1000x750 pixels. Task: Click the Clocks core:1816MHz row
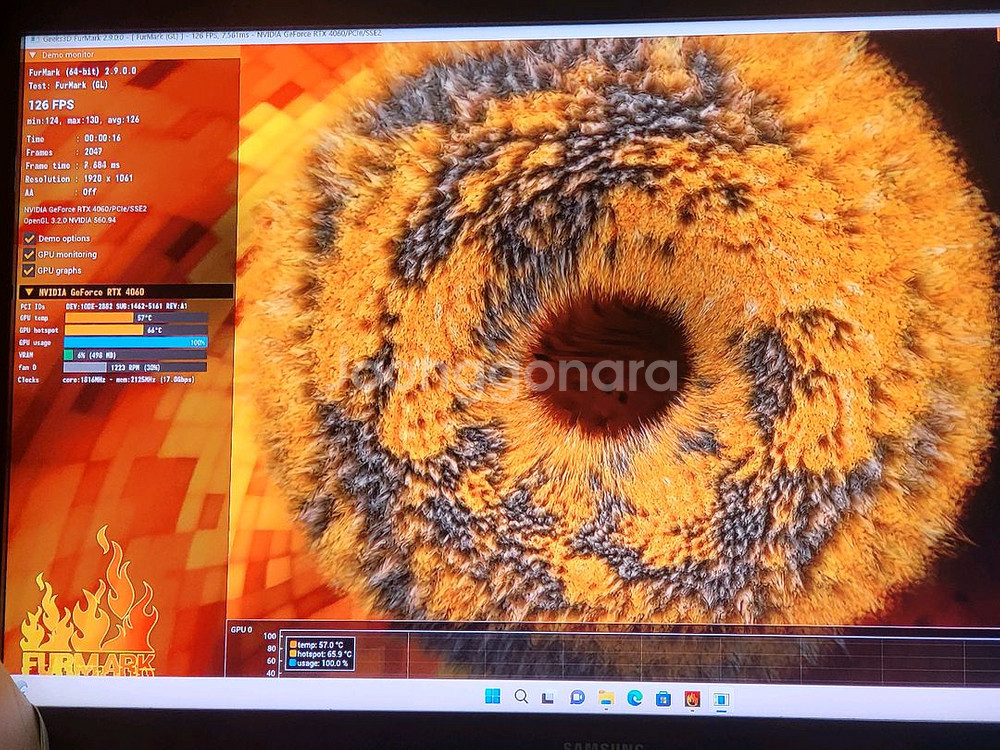point(106,380)
